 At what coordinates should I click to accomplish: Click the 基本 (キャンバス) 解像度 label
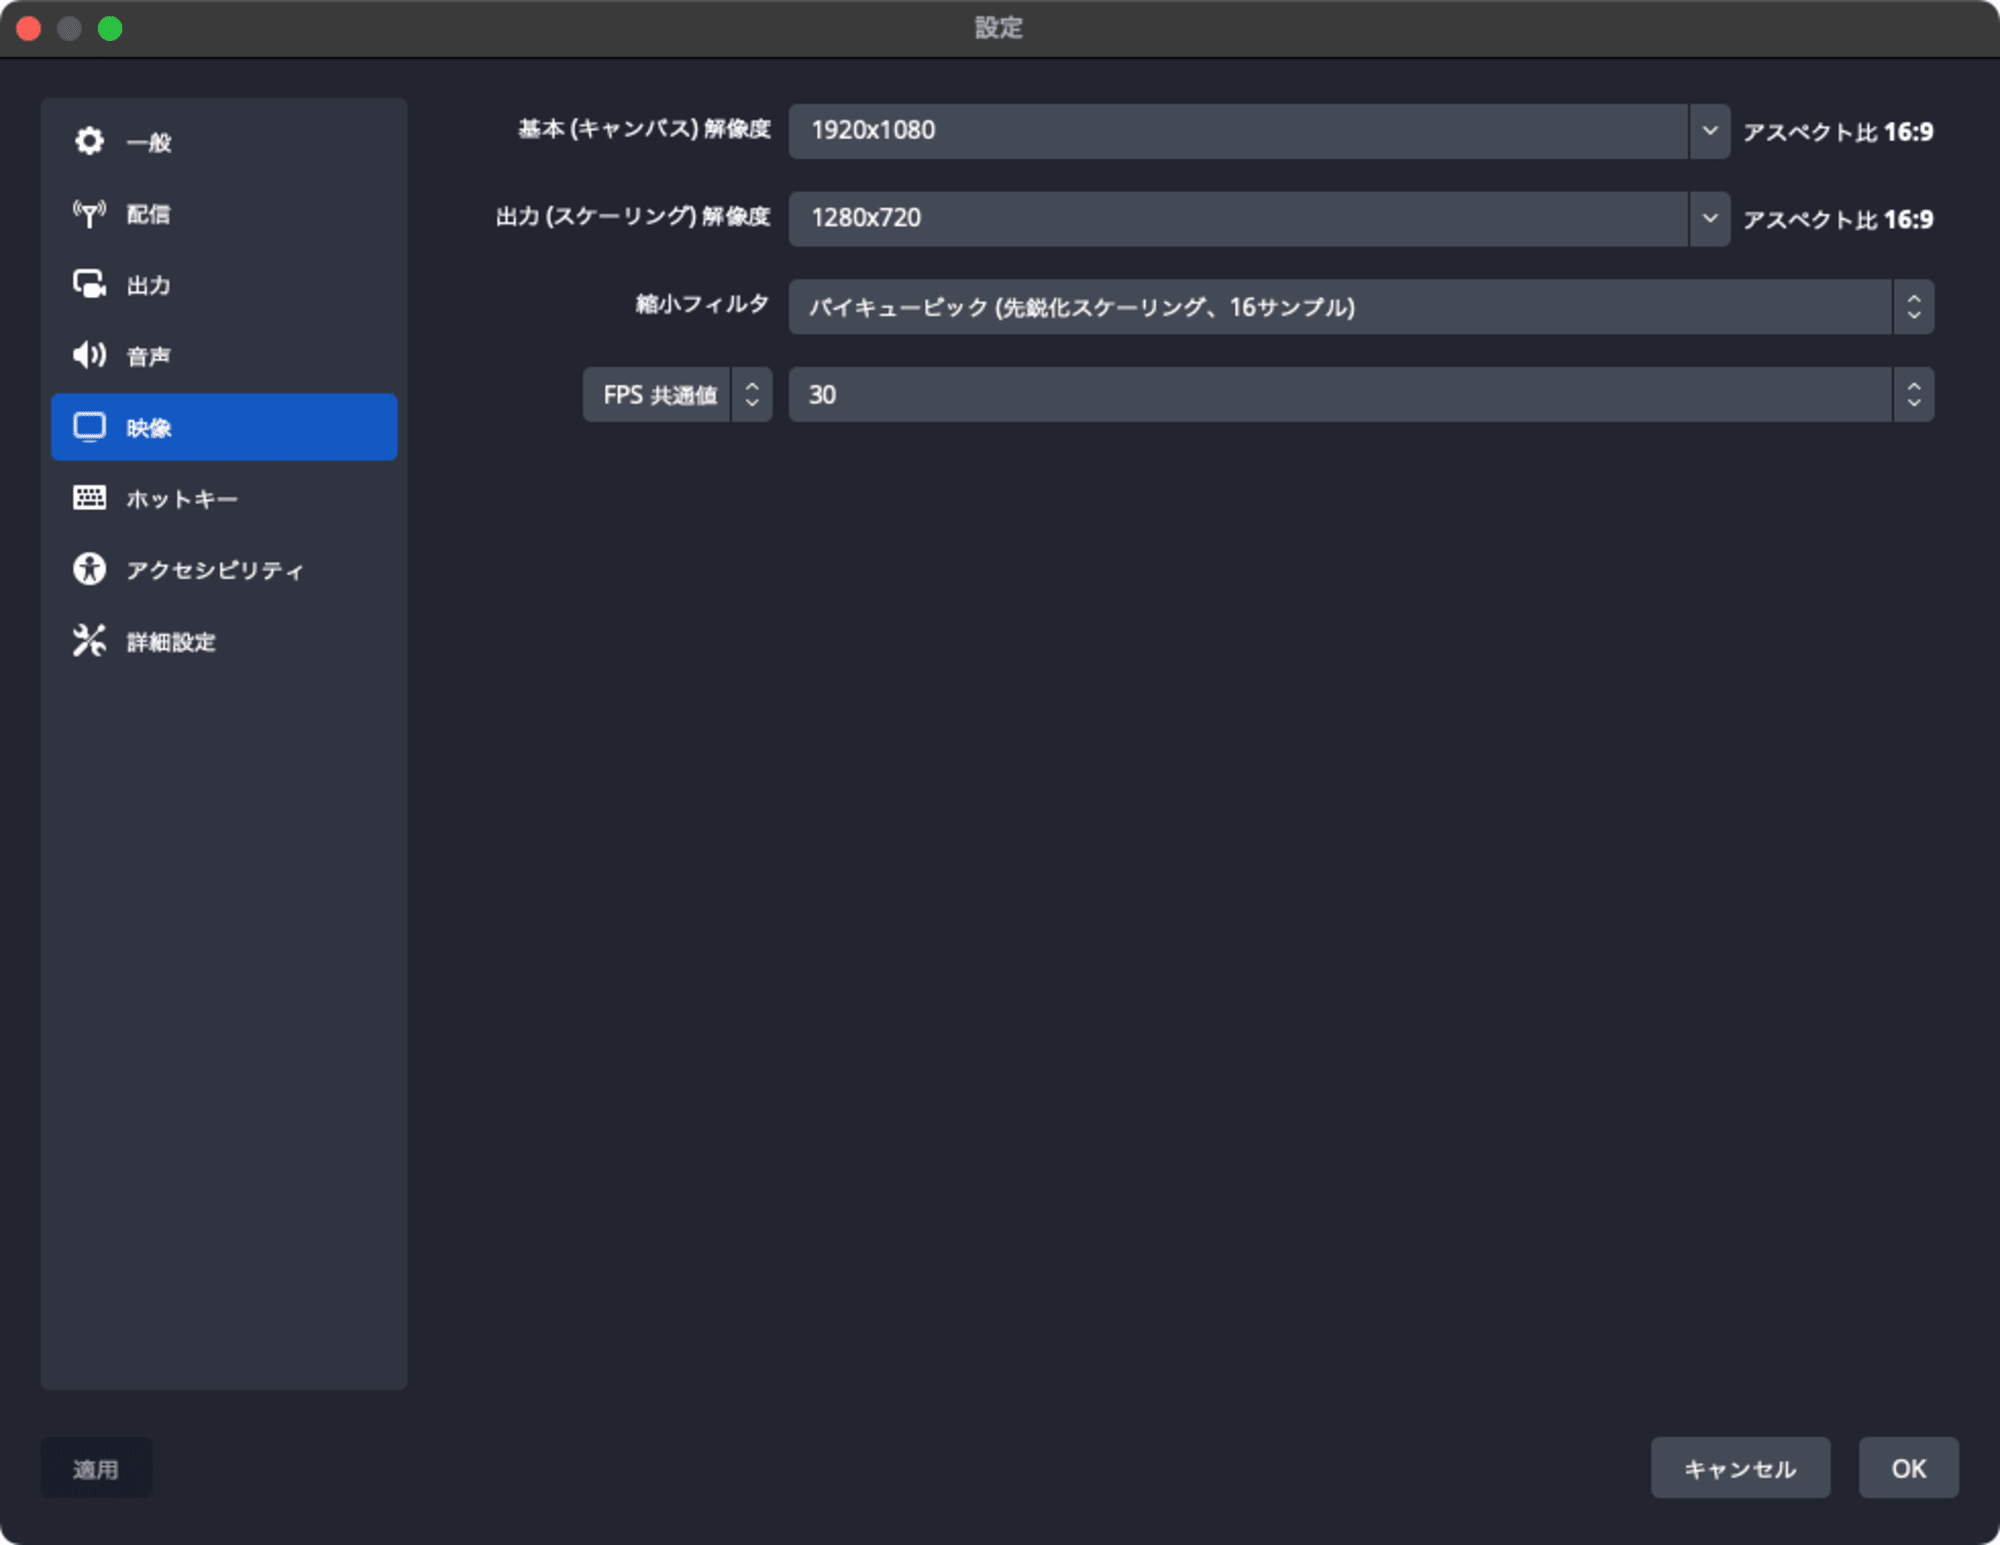click(x=644, y=129)
